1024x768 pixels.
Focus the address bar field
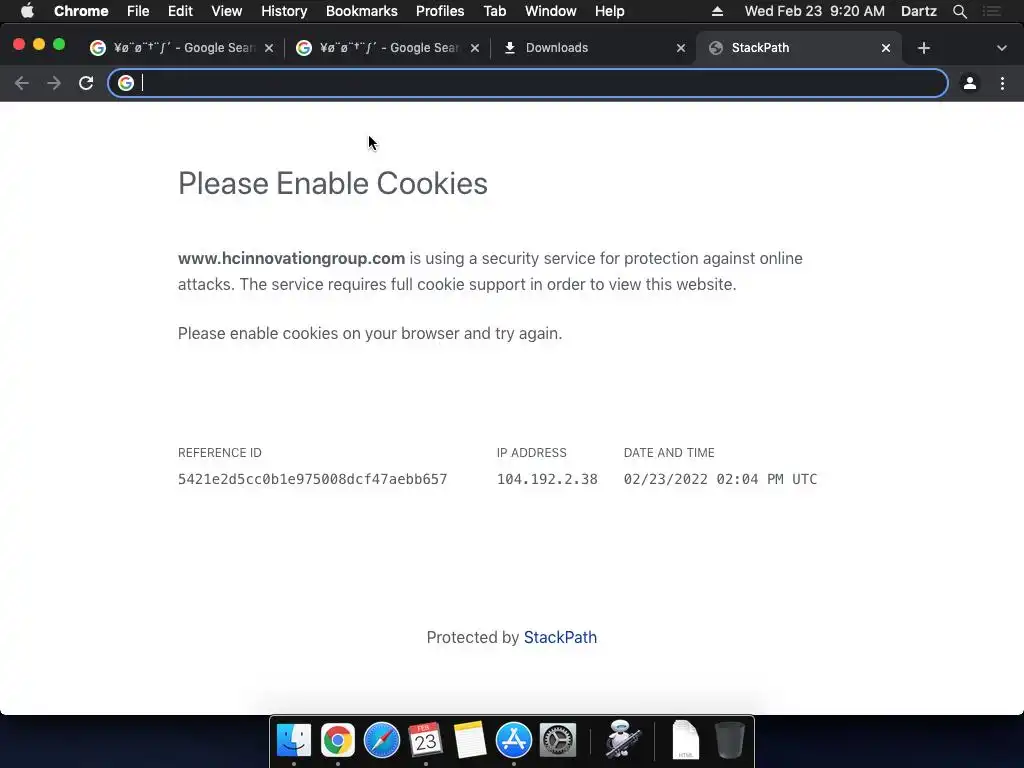[x=528, y=83]
